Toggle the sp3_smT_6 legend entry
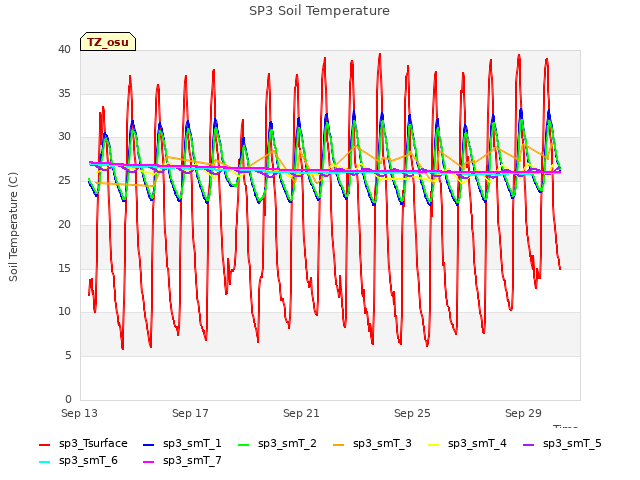This screenshot has width=640, height=480. pos(78,461)
